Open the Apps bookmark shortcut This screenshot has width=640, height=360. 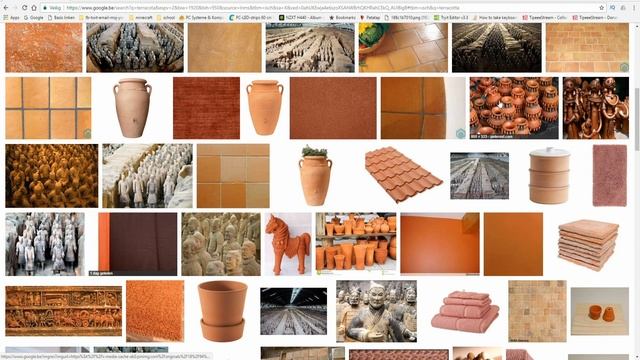[11, 18]
